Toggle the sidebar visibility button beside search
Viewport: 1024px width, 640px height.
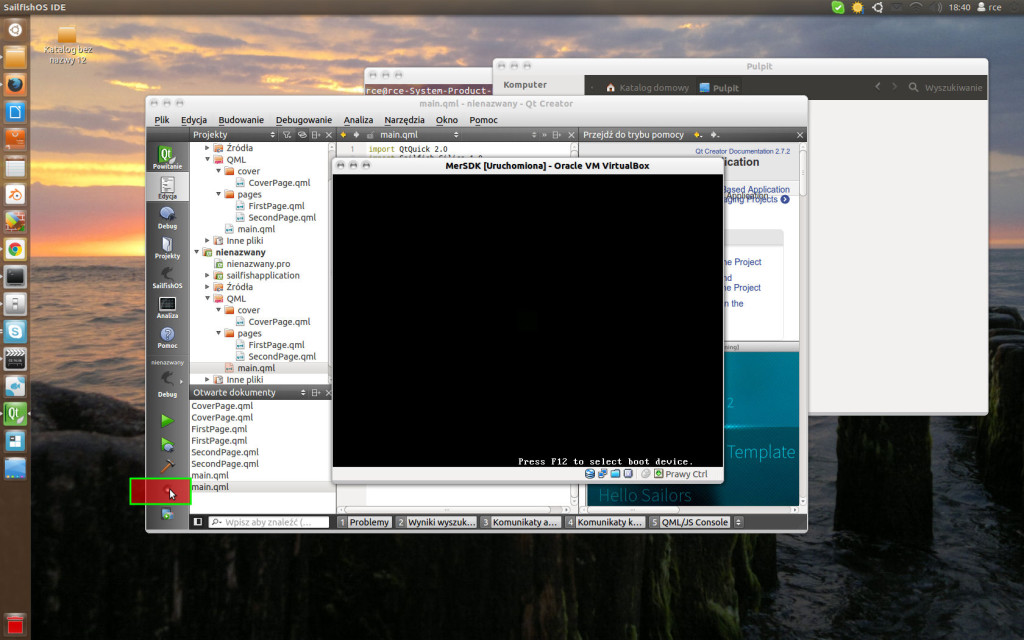click(x=198, y=522)
